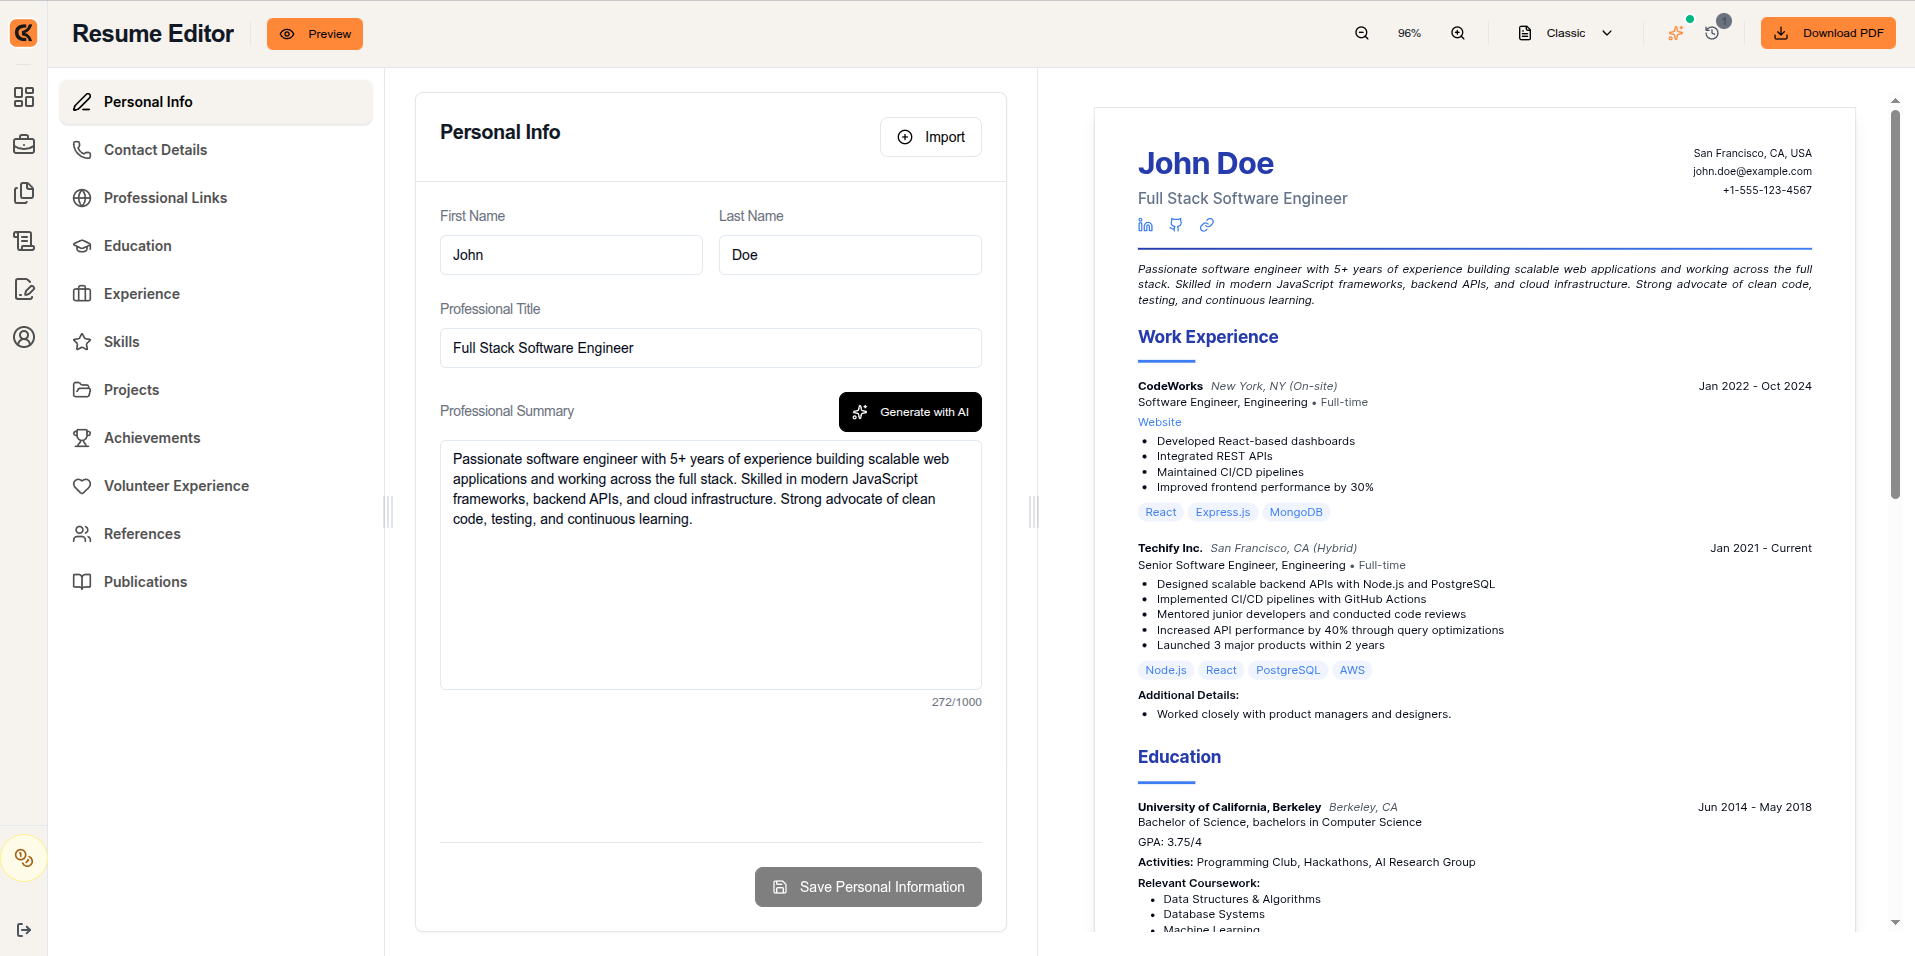The width and height of the screenshot is (1915, 956).
Task: Click the resize handle between form and preview
Action: (1034, 512)
